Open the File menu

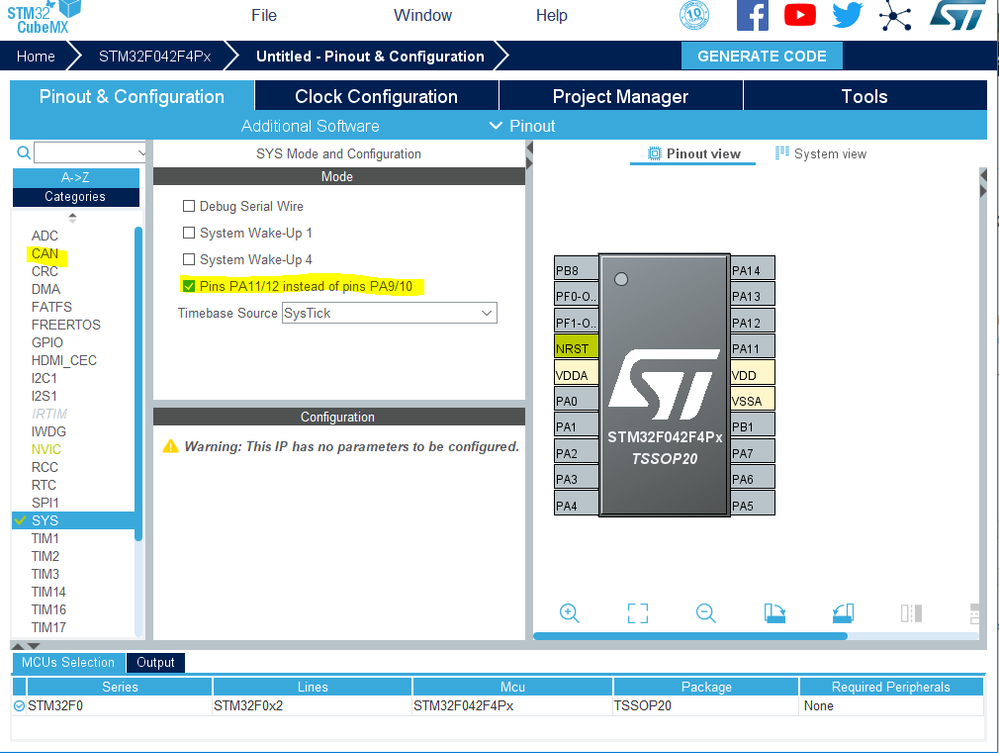point(264,15)
